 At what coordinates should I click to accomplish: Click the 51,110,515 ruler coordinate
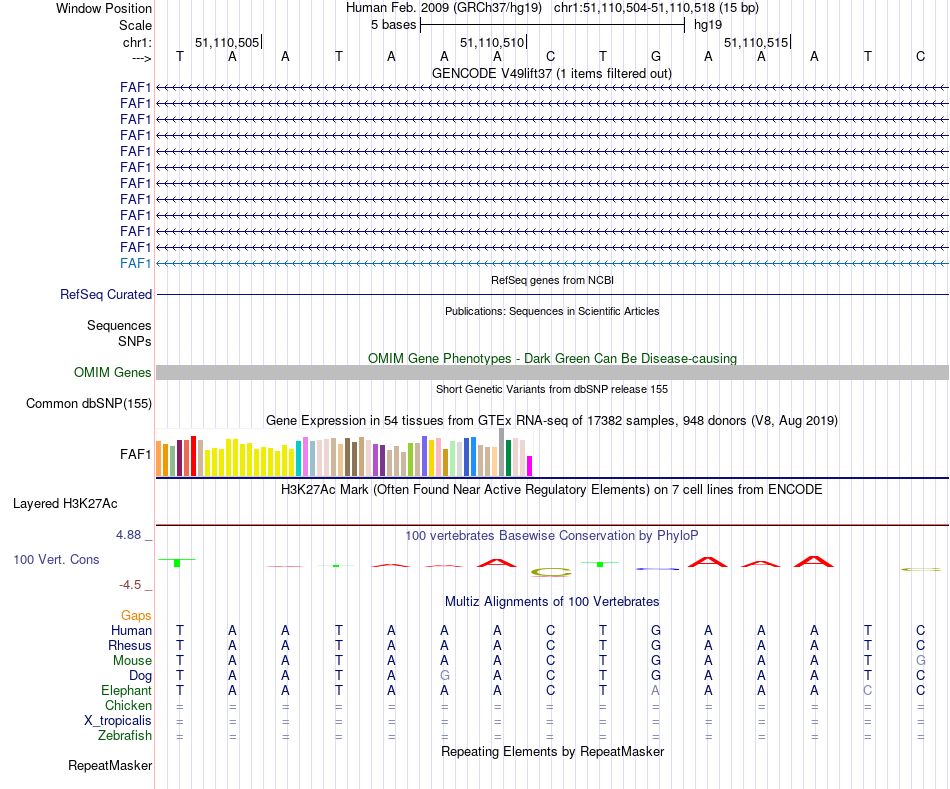pyautogui.click(x=756, y=42)
